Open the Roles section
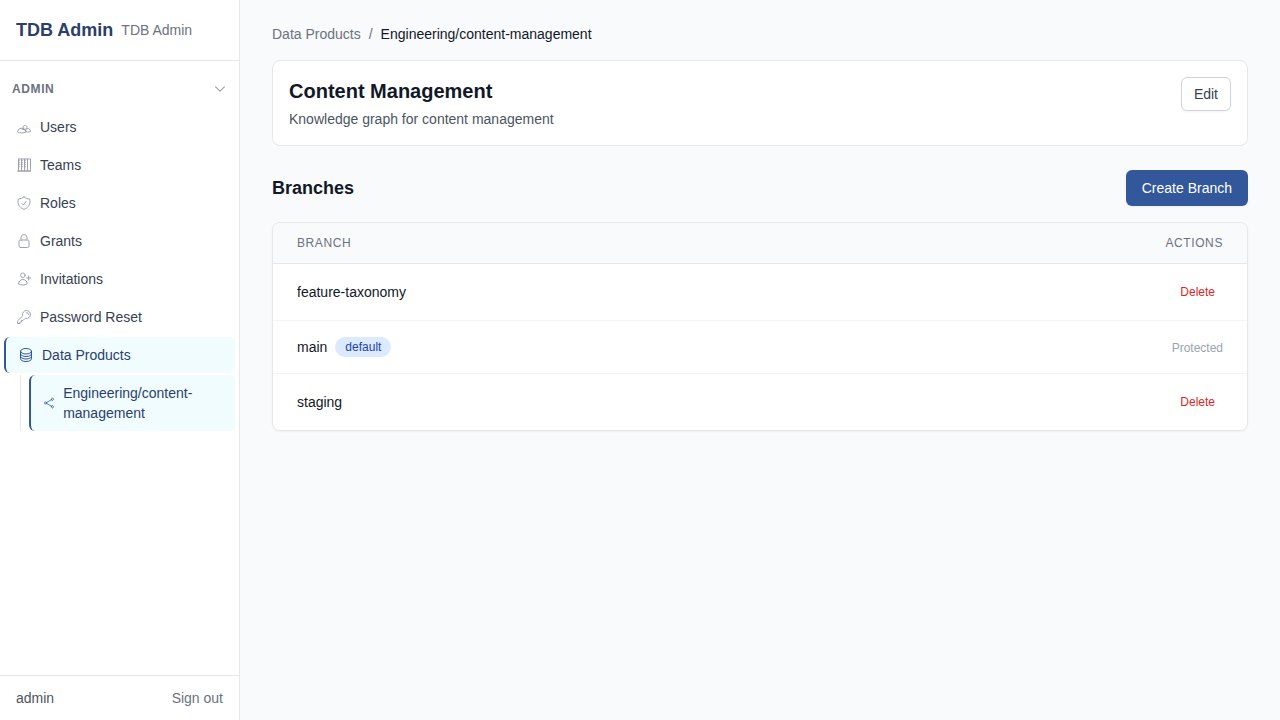 119,203
